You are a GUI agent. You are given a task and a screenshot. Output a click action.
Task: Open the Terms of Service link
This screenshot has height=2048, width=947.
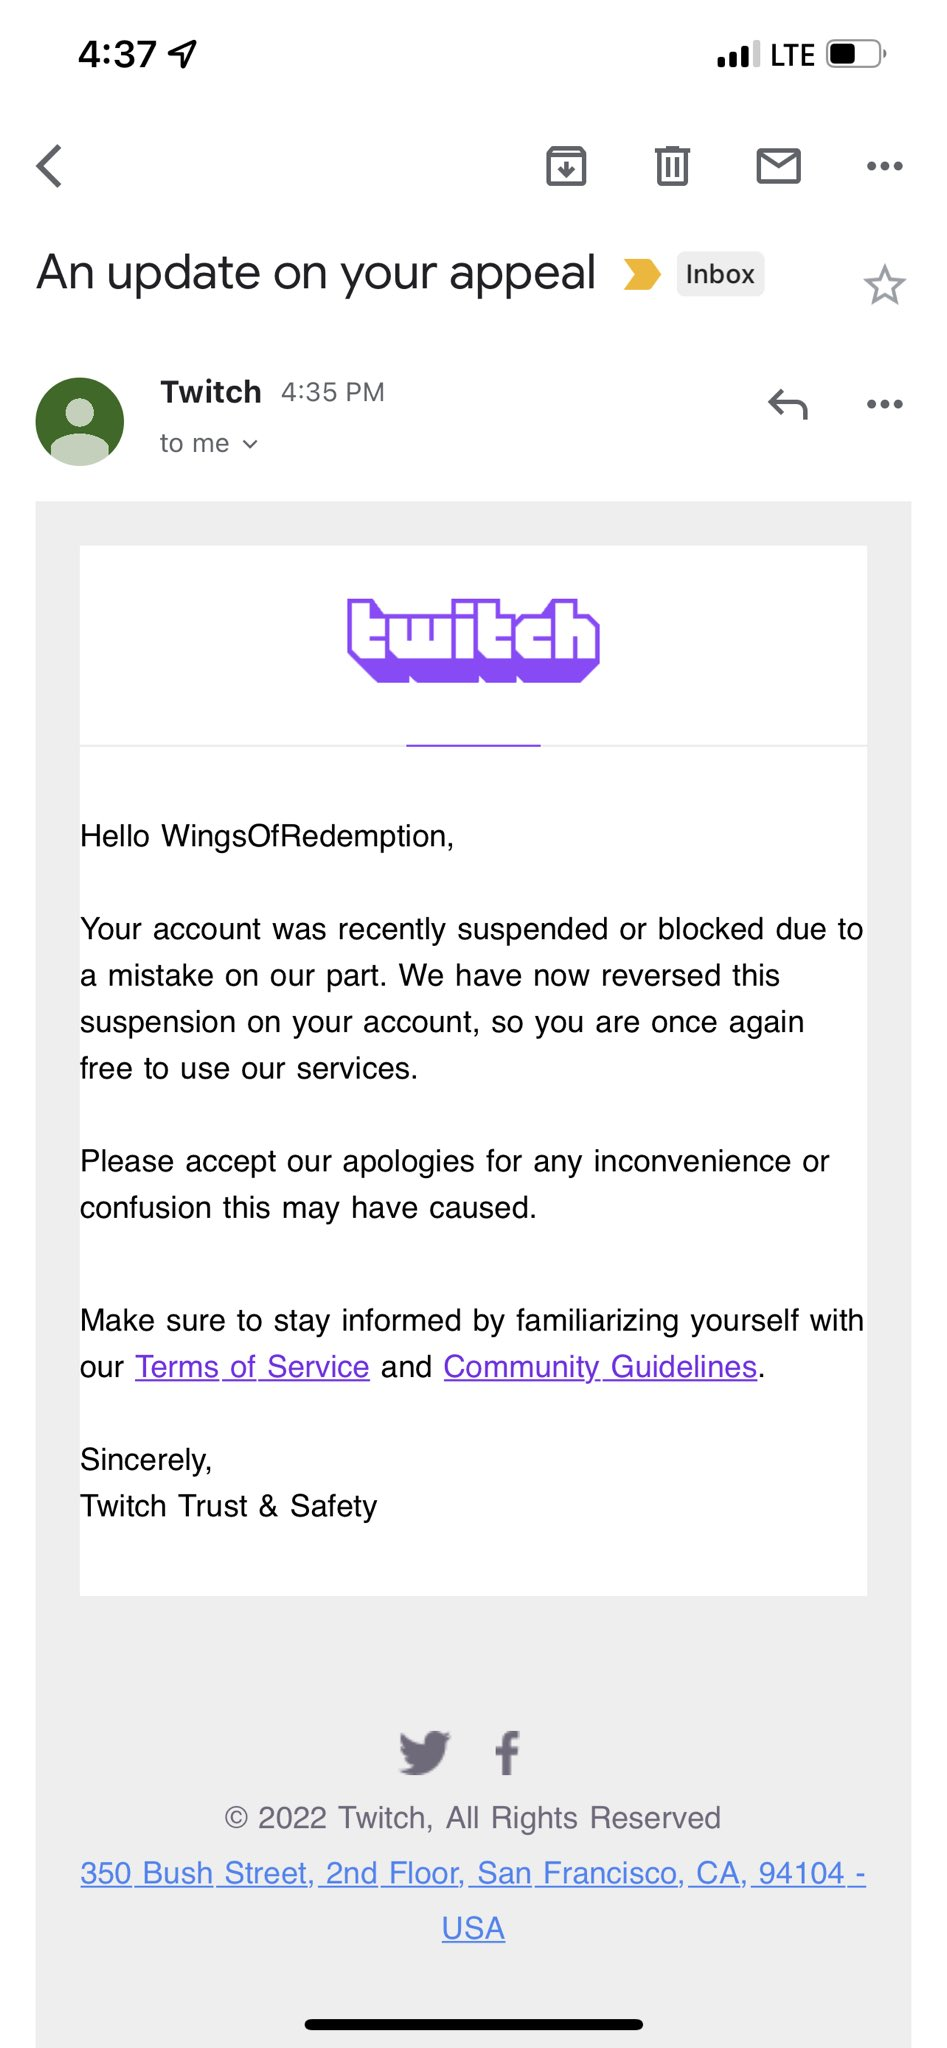coord(252,1367)
